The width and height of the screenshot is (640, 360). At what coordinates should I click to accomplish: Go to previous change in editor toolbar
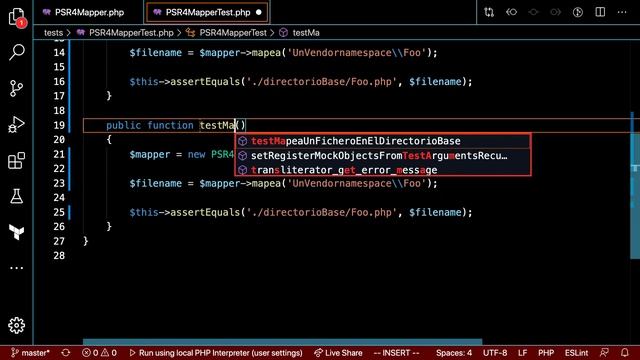click(x=511, y=12)
